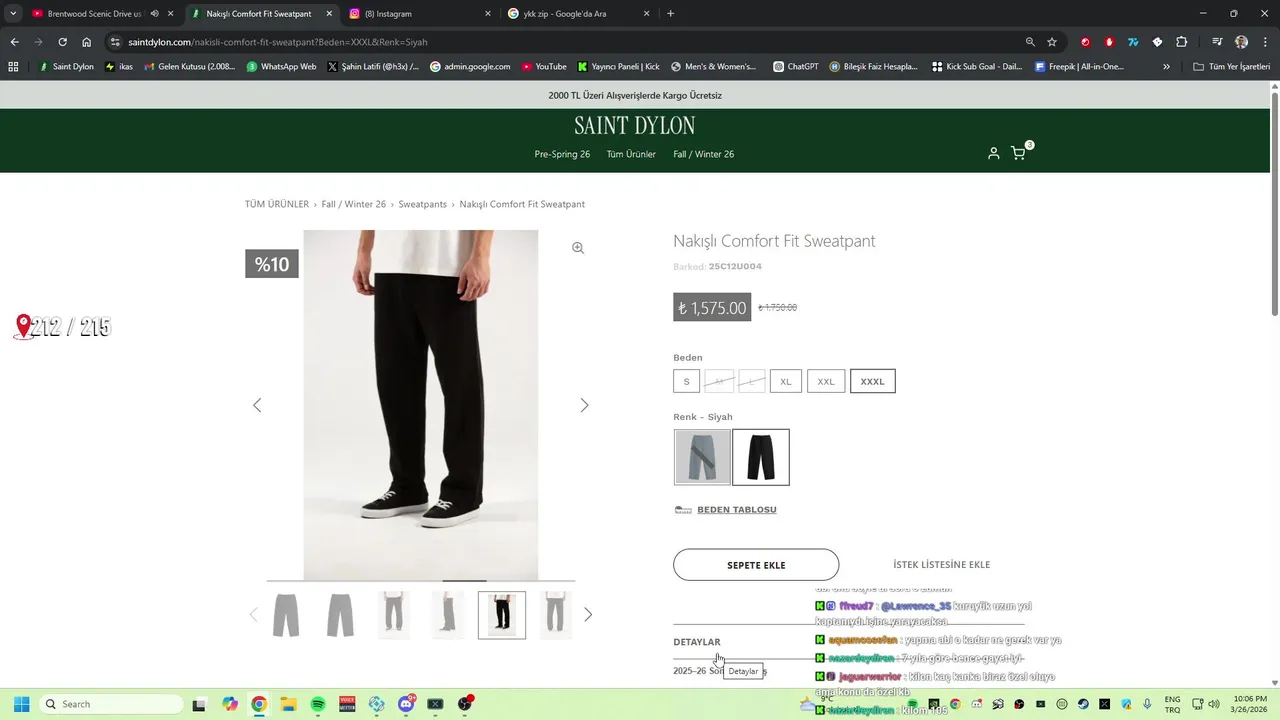Open a new browser tab

click(x=671, y=14)
